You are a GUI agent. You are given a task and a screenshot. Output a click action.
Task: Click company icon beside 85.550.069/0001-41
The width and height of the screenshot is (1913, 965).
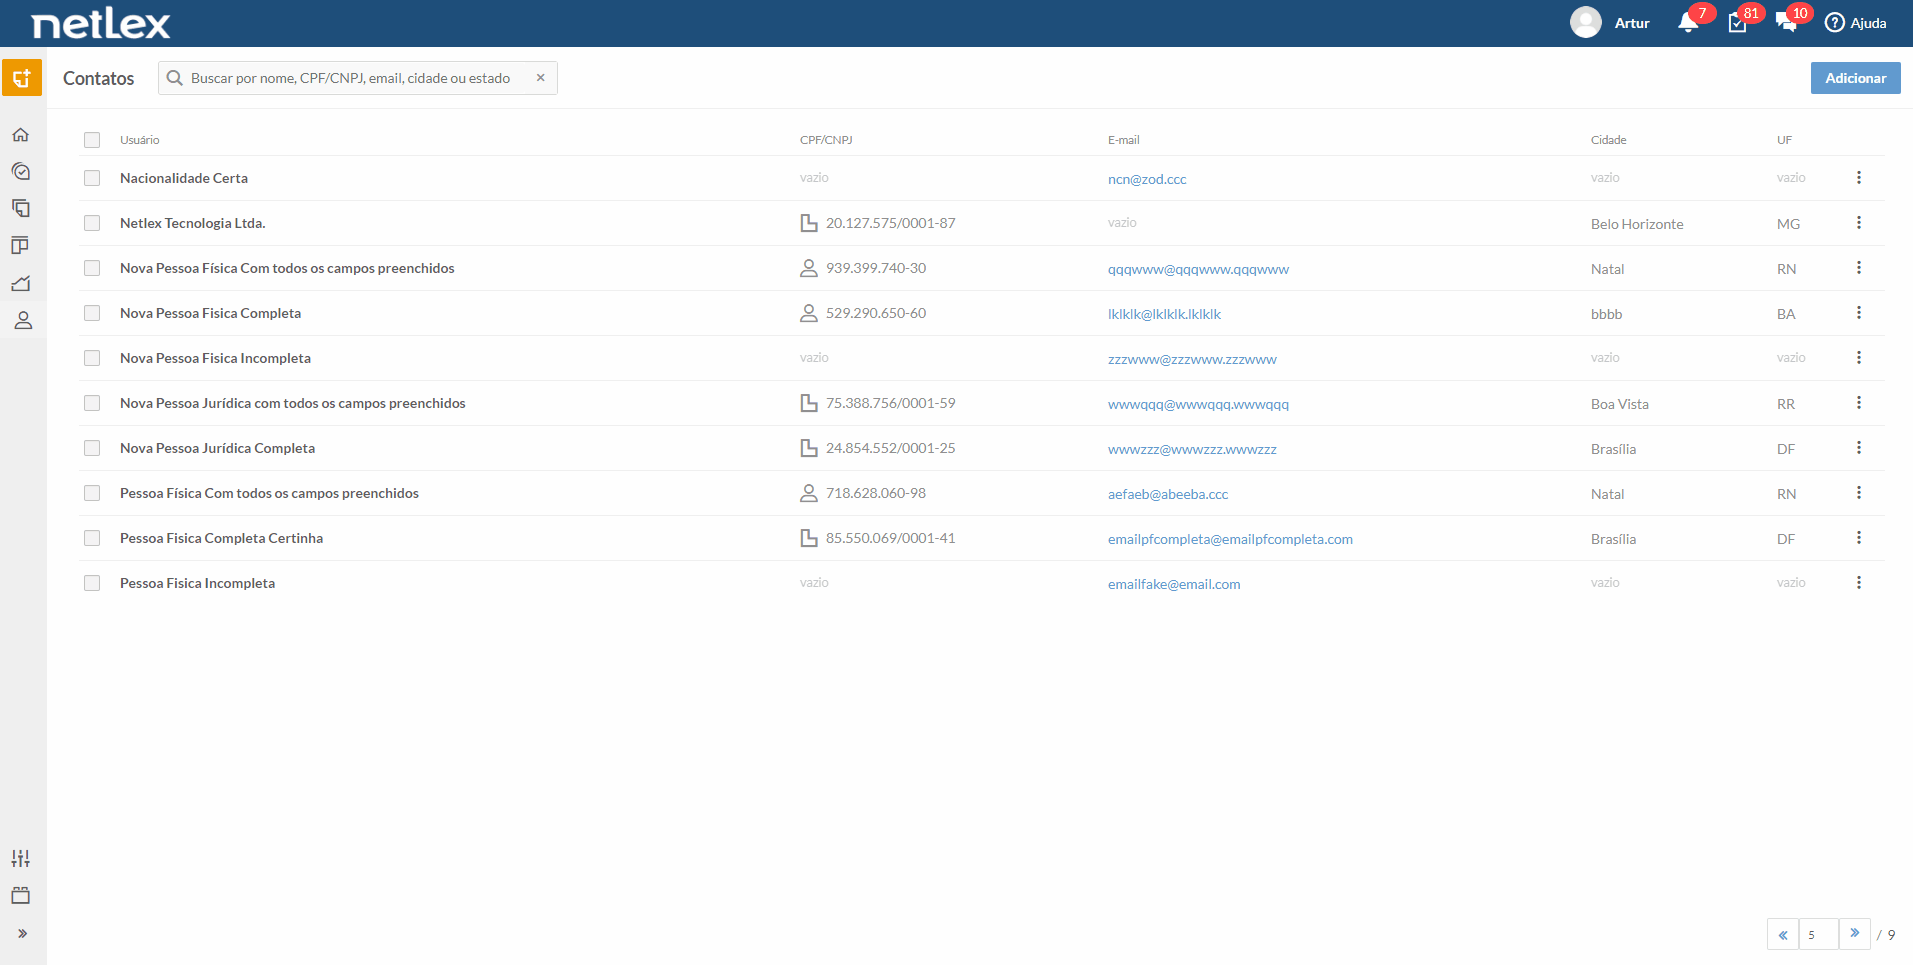pyautogui.click(x=809, y=538)
